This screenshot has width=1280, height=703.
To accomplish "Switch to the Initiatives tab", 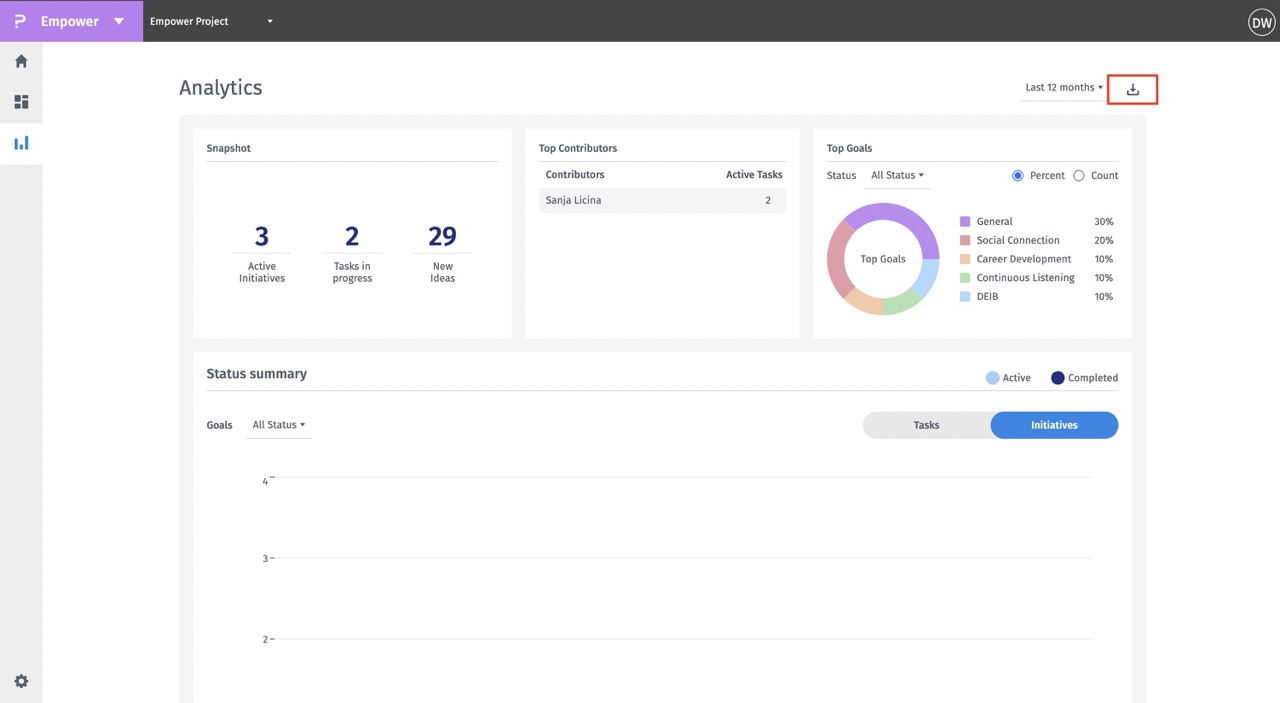I will click(1054, 425).
